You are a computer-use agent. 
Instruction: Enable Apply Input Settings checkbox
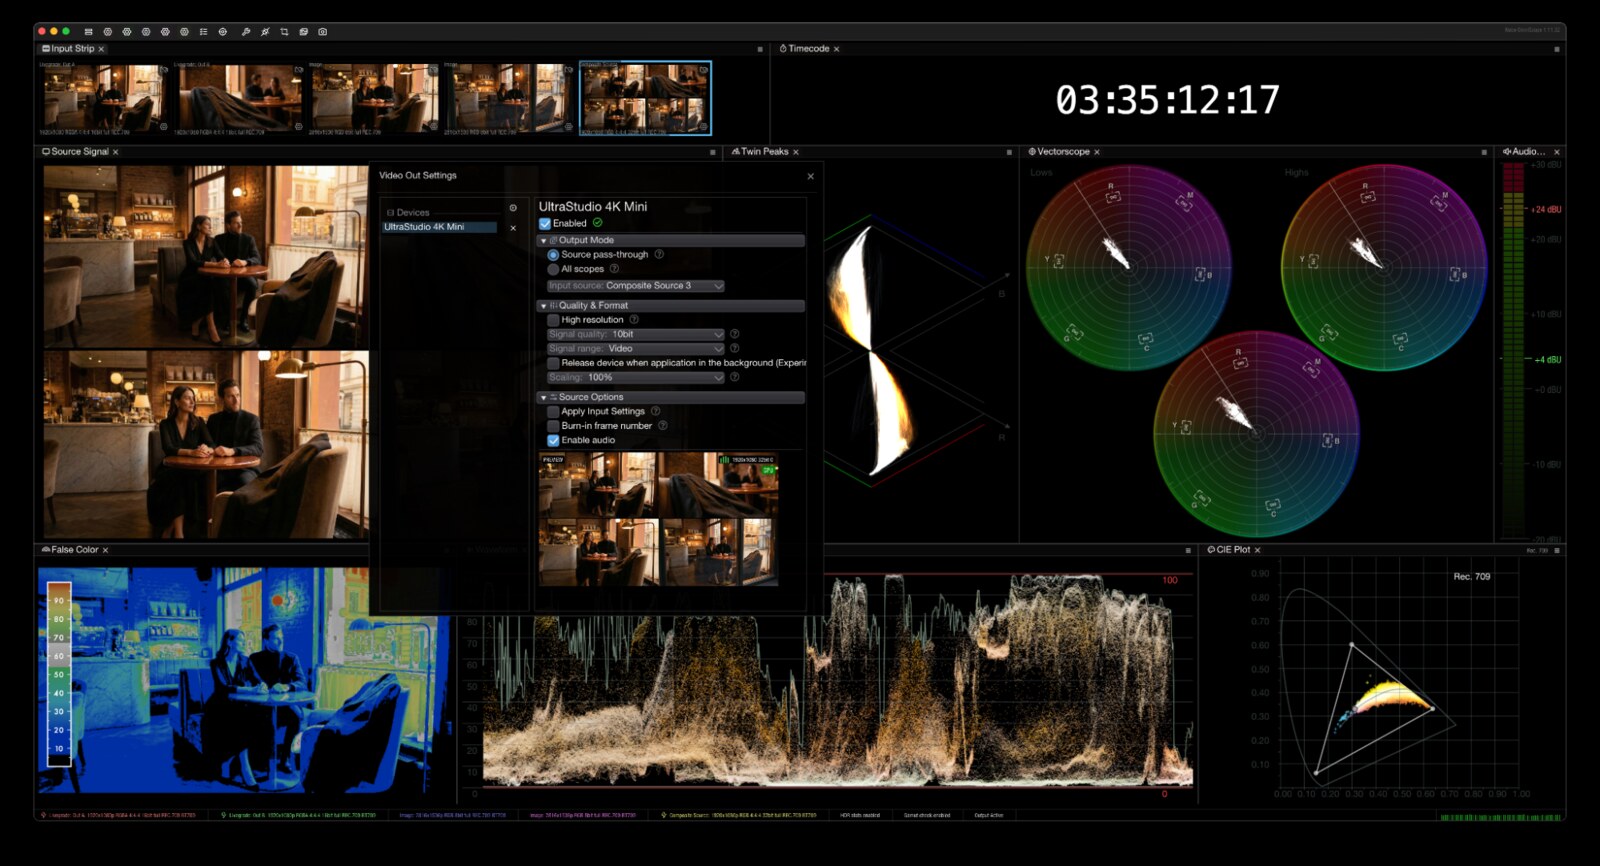click(553, 412)
